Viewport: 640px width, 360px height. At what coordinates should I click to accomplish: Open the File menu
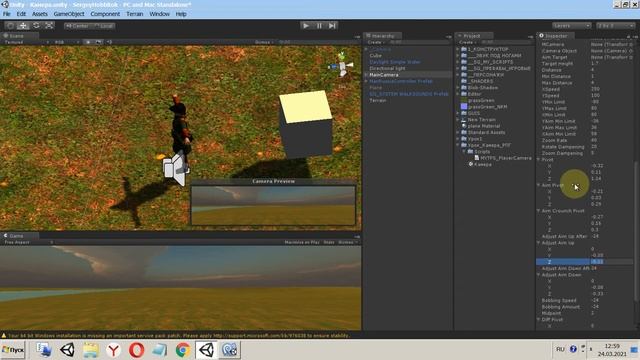7,14
